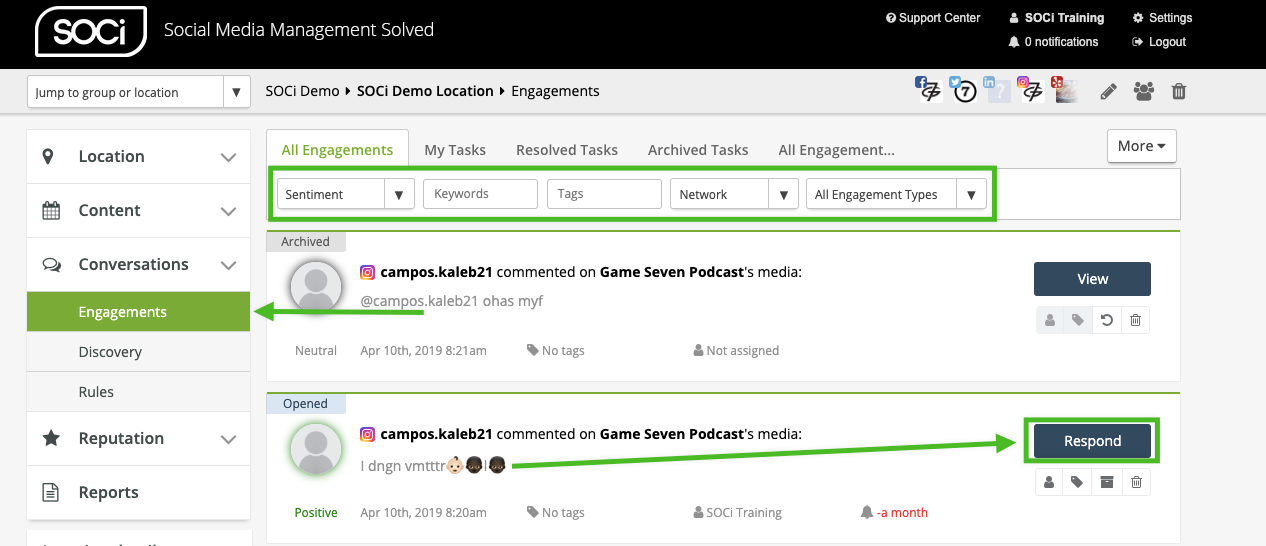Click the Neutral sentiment label
Viewport: 1266px width, 546px height.
(x=316, y=351)
